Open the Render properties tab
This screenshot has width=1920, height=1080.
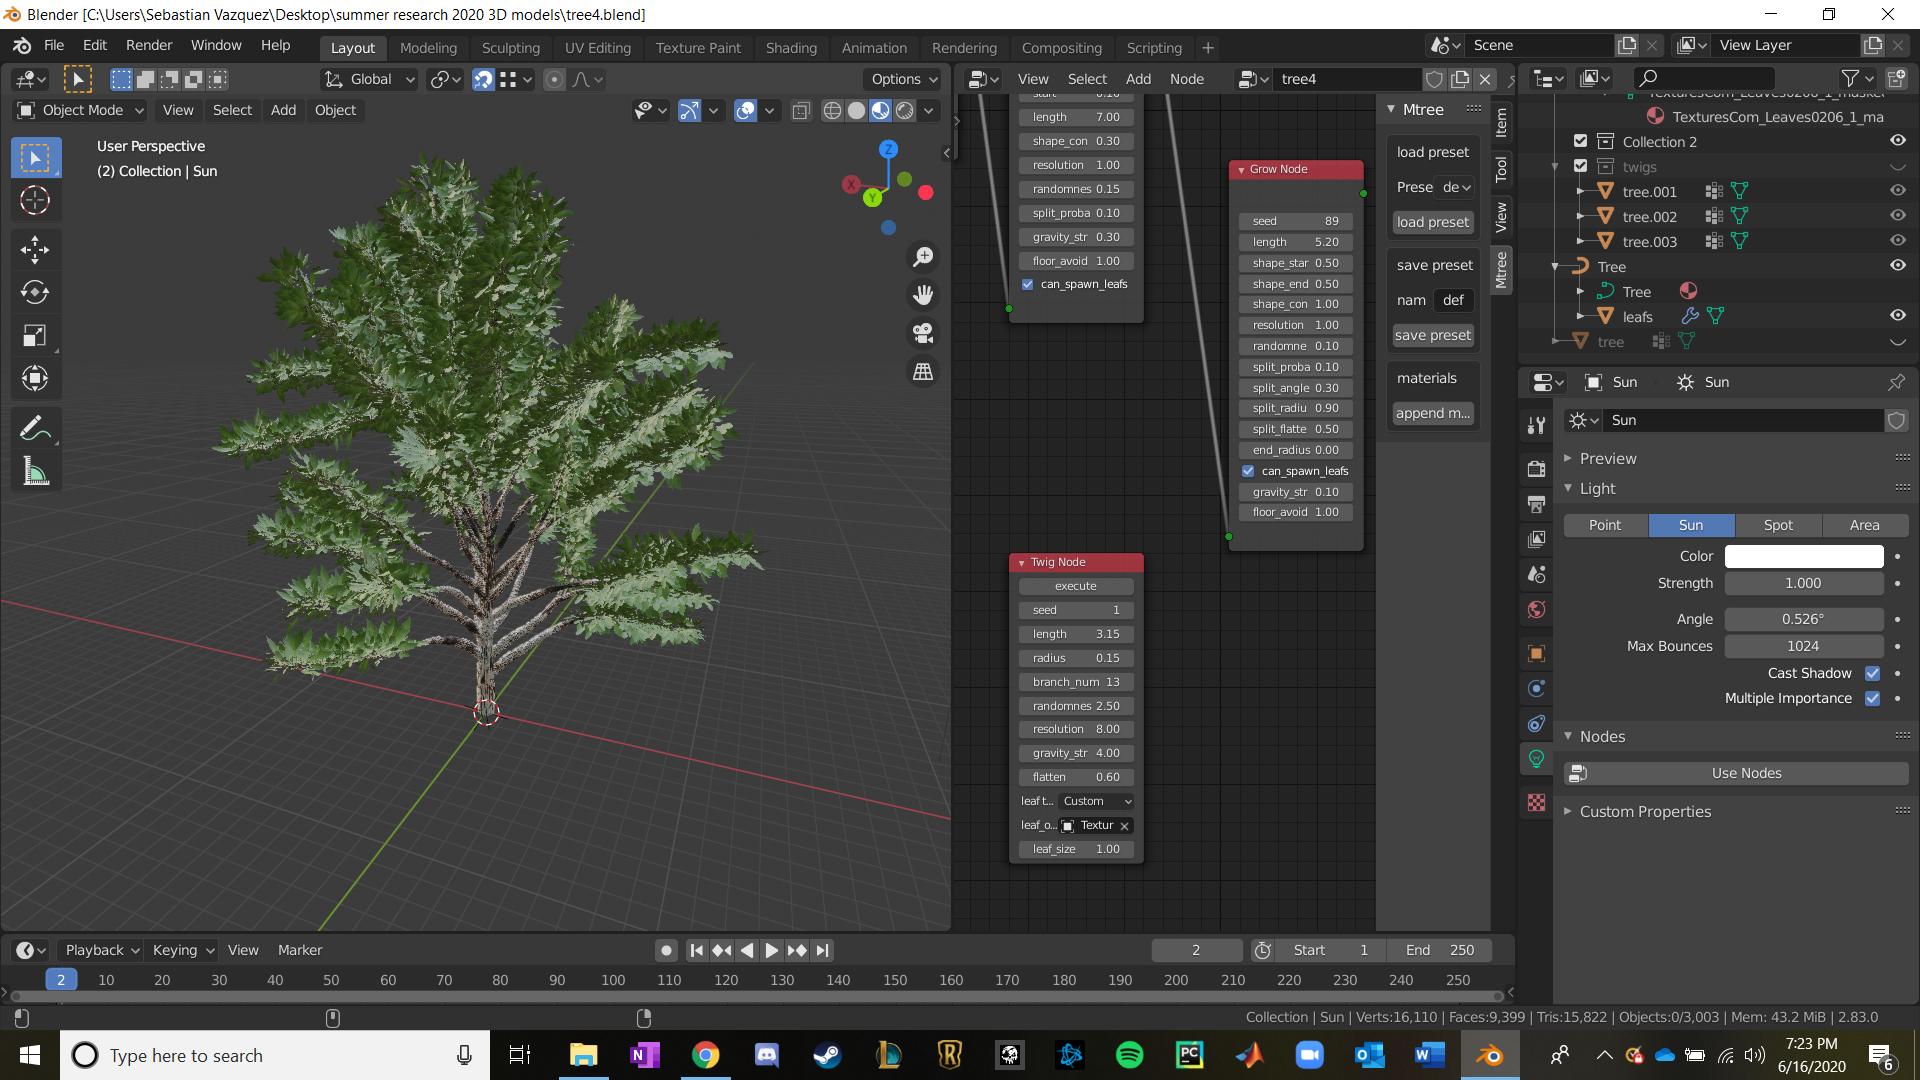tap(1537, 468)
